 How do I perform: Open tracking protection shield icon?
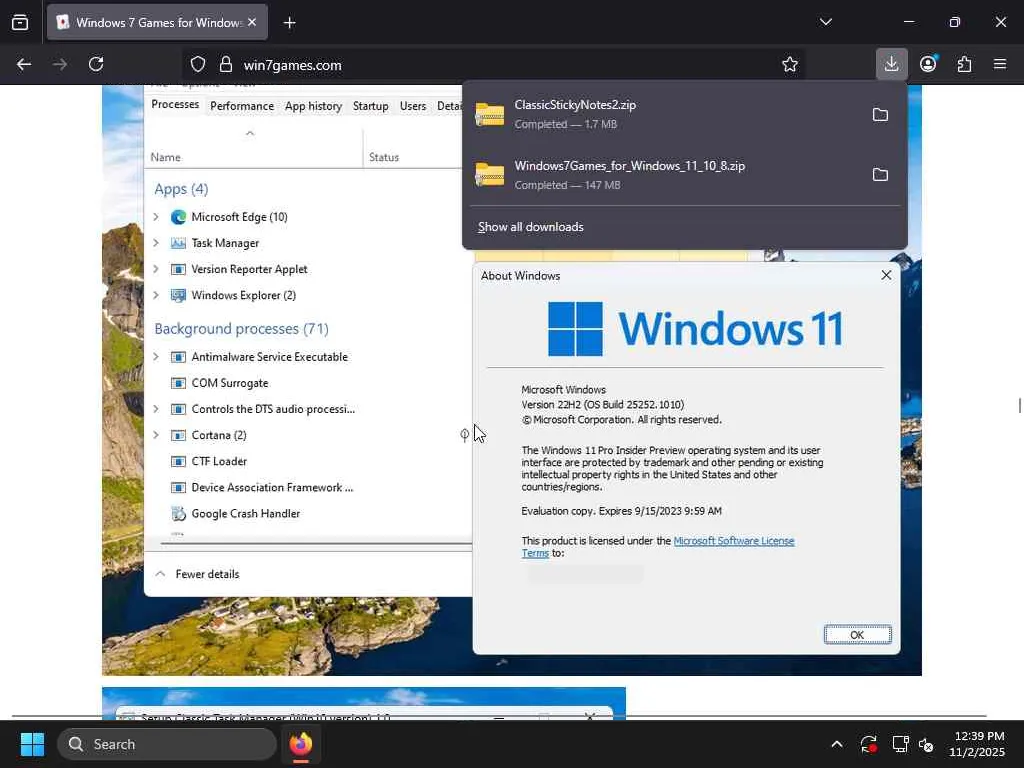198,65
